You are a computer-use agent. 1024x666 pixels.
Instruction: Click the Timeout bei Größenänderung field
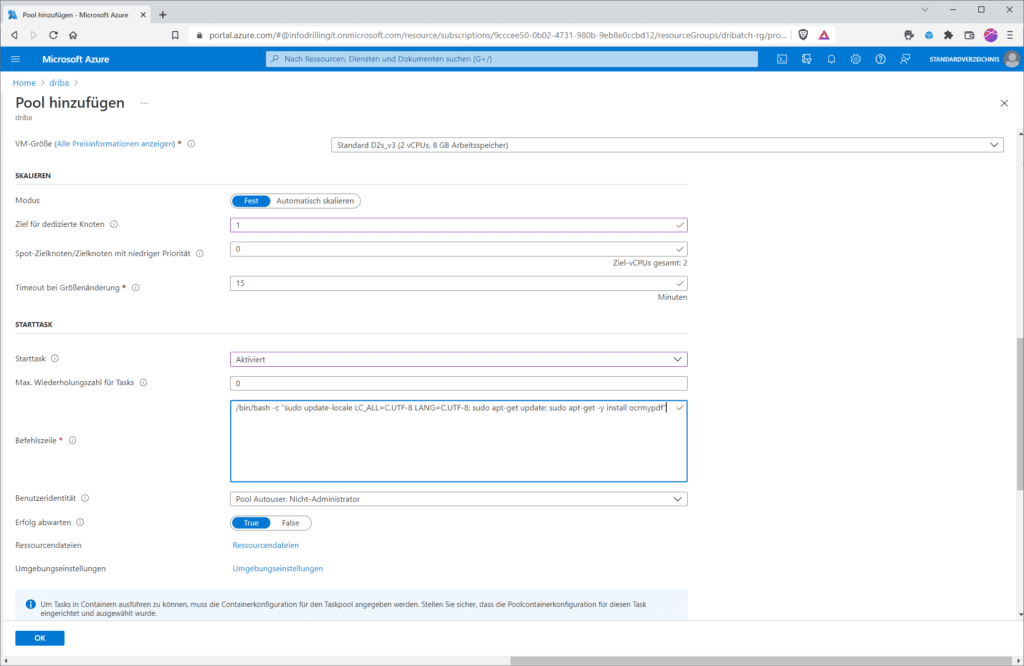pyautogui.click(x=458, y=283)
